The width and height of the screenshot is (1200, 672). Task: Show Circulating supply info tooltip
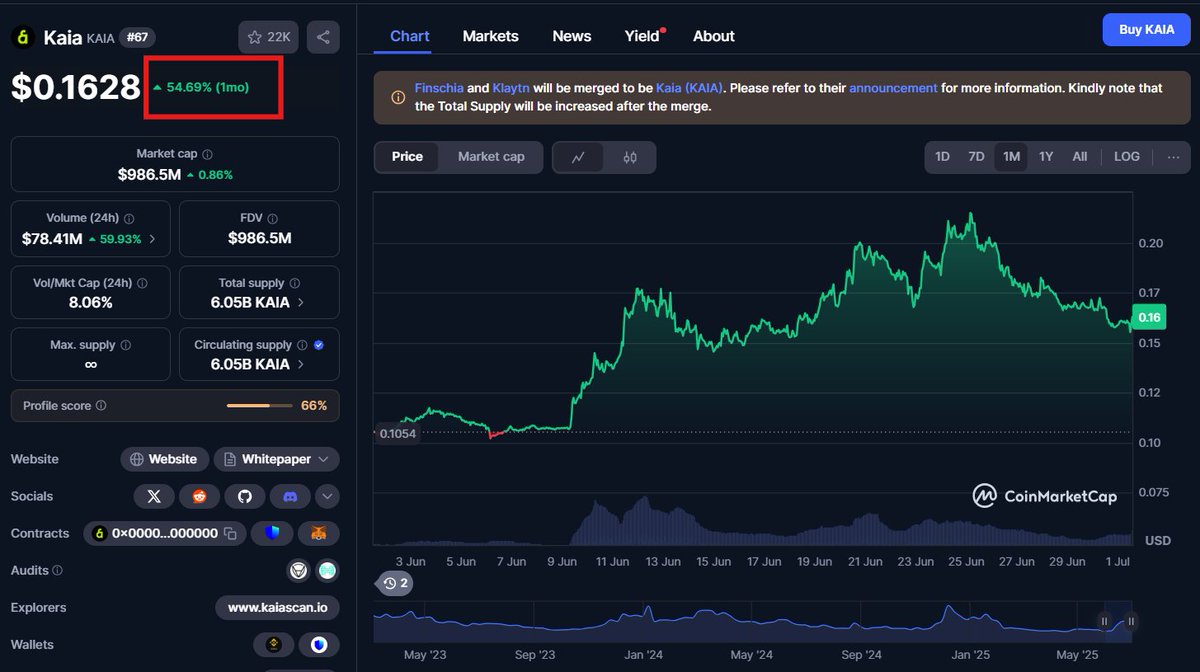point(302,345)
